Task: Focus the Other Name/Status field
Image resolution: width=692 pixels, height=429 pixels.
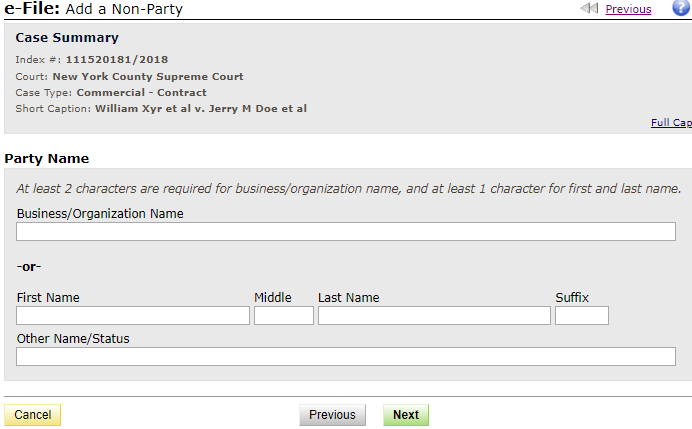Action: pos(346,357)
